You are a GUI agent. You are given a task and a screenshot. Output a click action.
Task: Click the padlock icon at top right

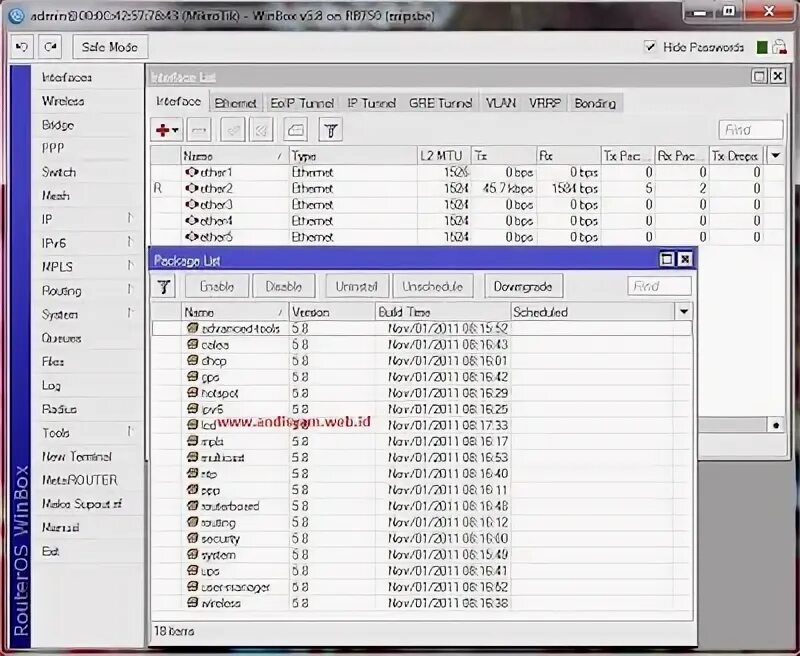coord(779,47)
